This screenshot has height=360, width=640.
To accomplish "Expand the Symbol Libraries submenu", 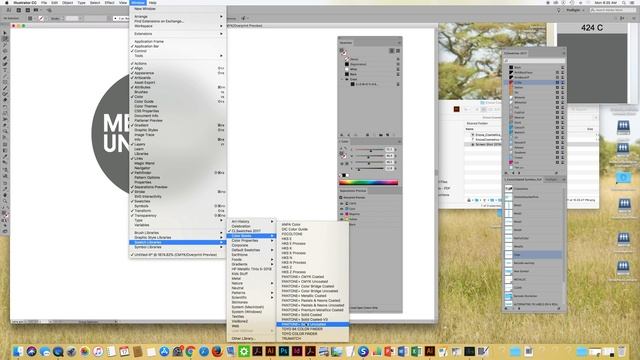I will tap(178, 247).
